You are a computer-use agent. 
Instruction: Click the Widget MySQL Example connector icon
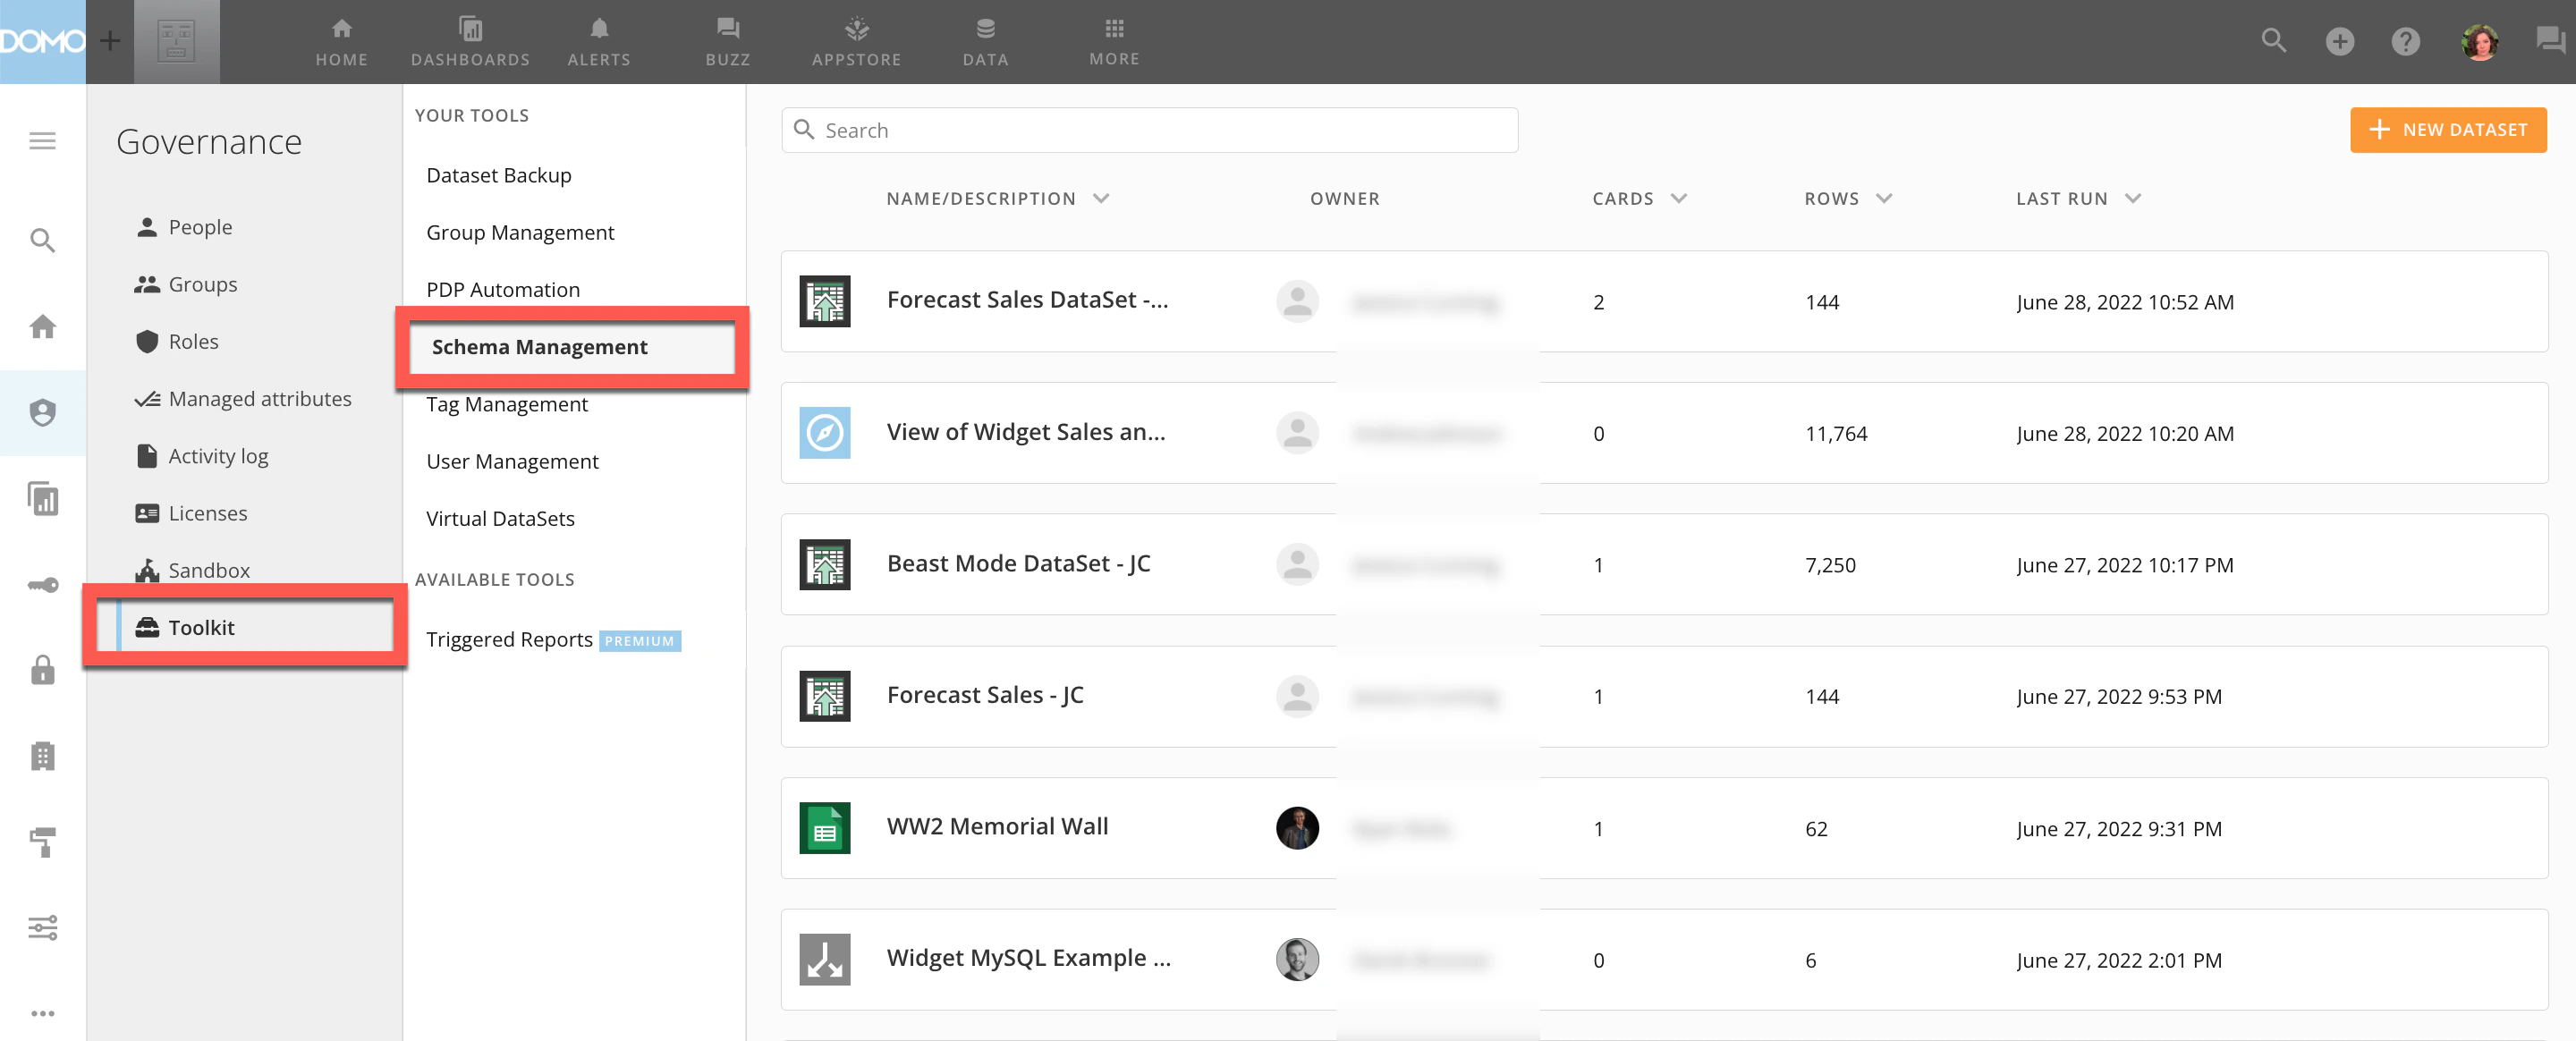tap(824, 959)
